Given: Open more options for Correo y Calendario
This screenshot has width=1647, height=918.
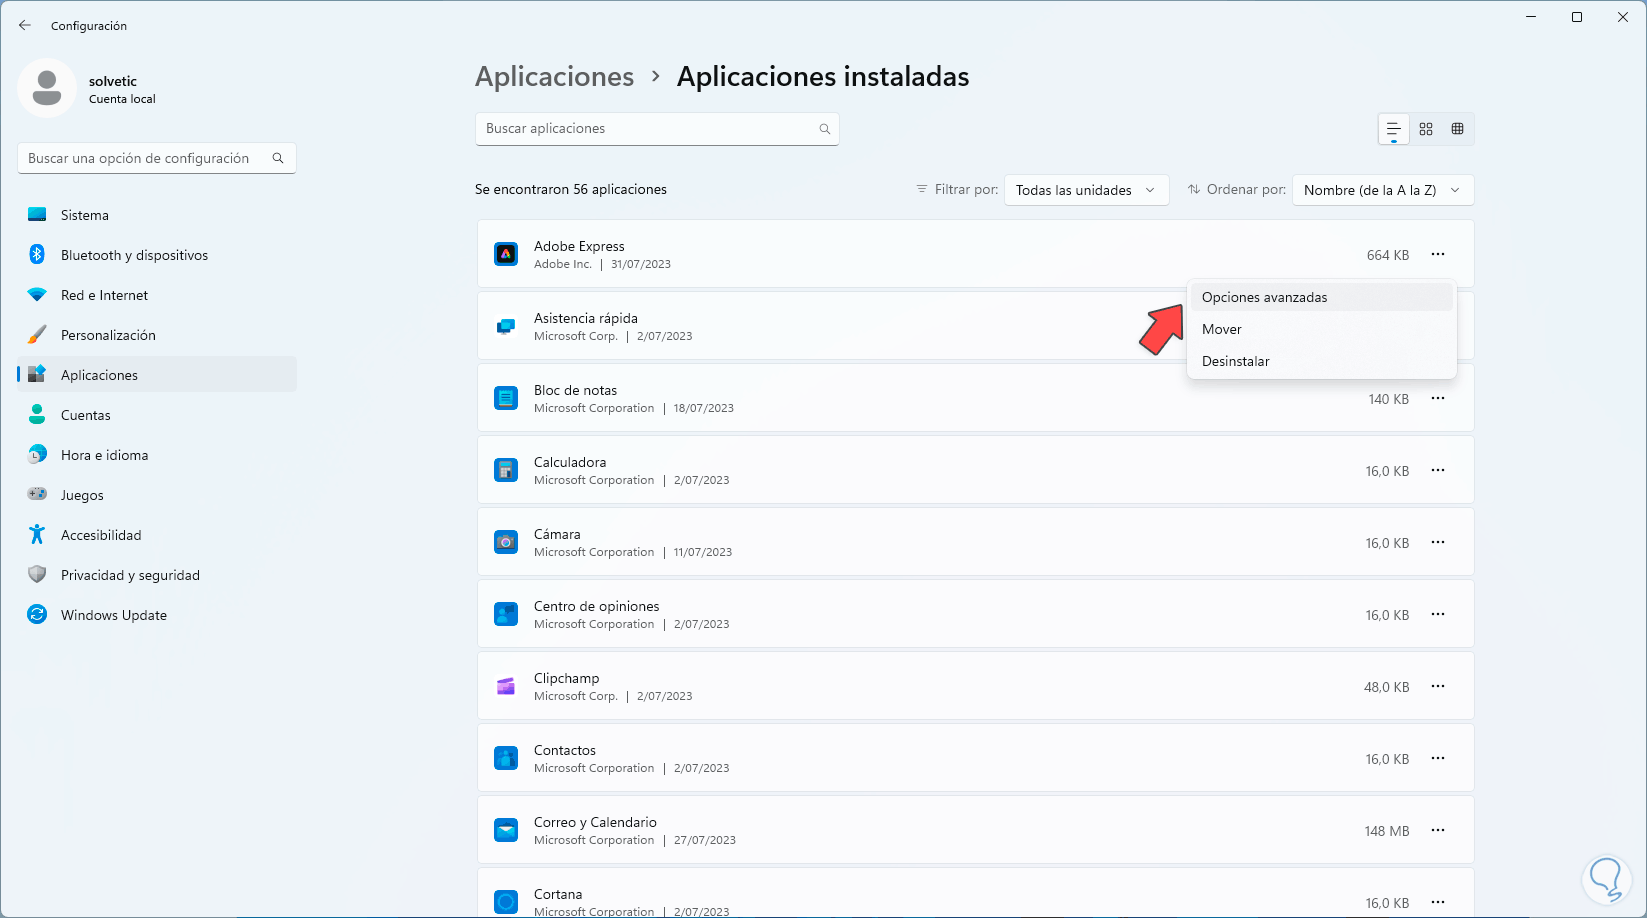Looking at the screenshot, I should point(1438,831).
